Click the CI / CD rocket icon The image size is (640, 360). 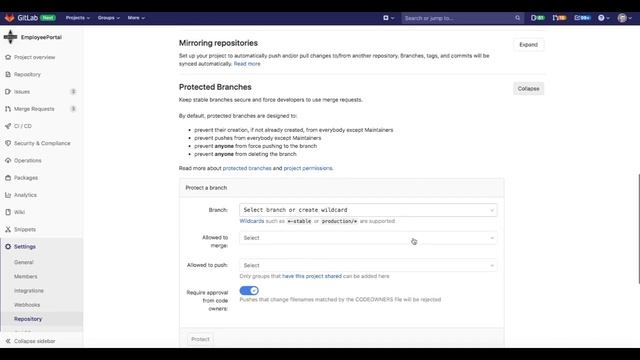click(8, 126)
